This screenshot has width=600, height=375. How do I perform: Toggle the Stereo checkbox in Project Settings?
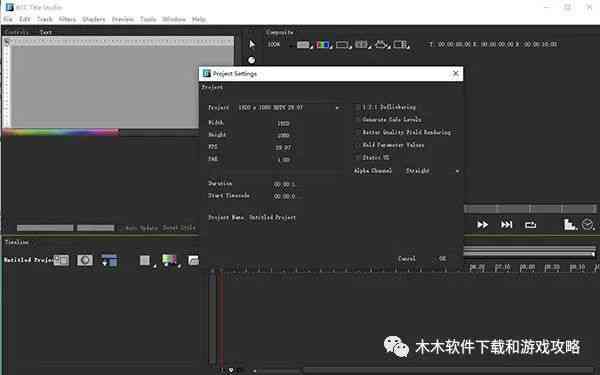click(358, 158)
